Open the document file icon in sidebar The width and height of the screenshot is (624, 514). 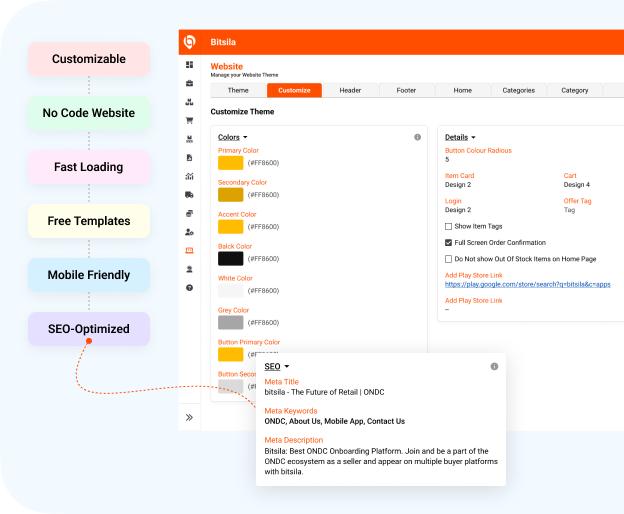(x=189, y=158)
